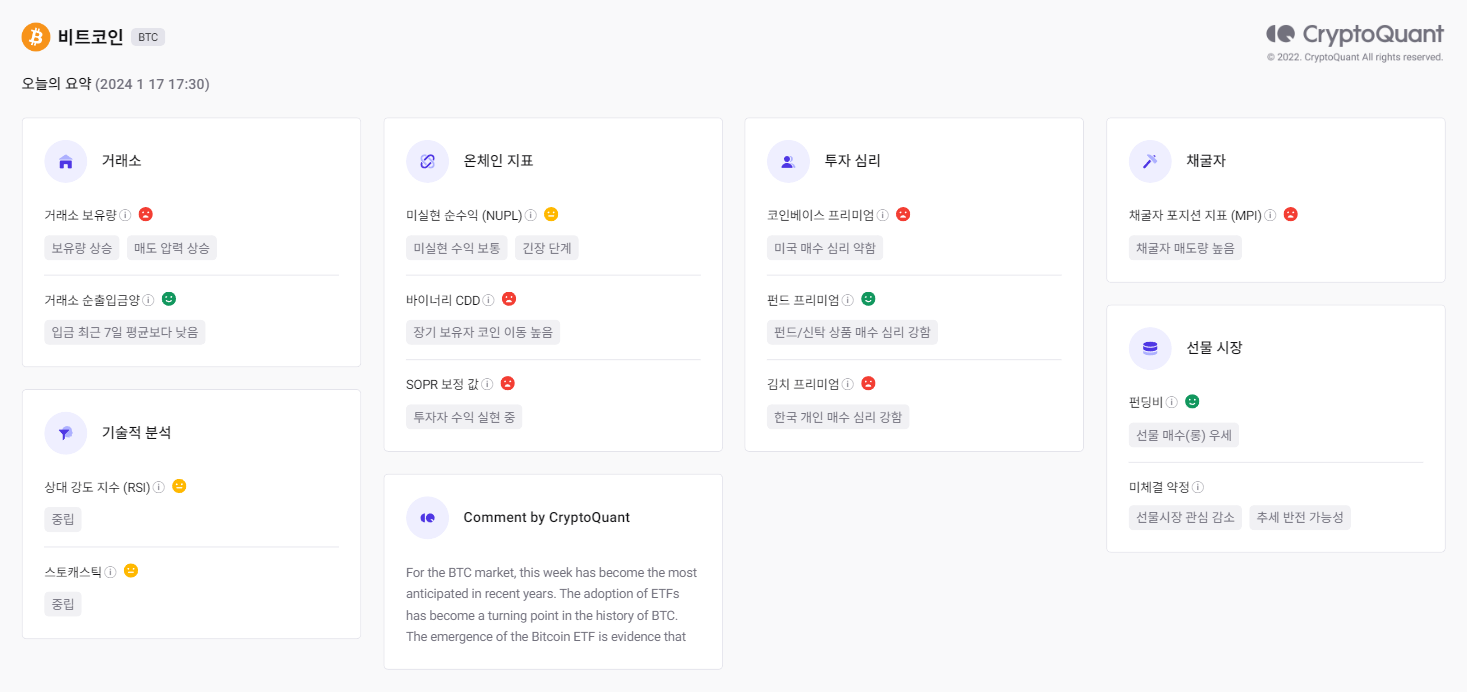Click the funnel icon beside 기술적 분석
Image resolution: width=1467 pixels, height=692 pixels.
click(x=66, y=433)
